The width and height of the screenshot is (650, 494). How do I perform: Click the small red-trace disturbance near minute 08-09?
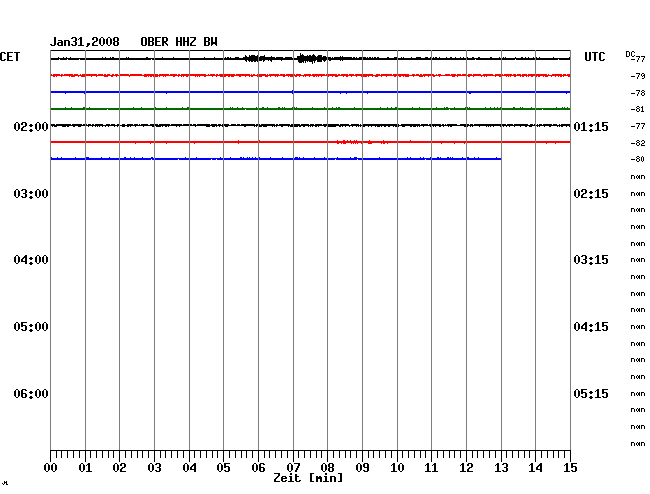[x=361, y=142]
